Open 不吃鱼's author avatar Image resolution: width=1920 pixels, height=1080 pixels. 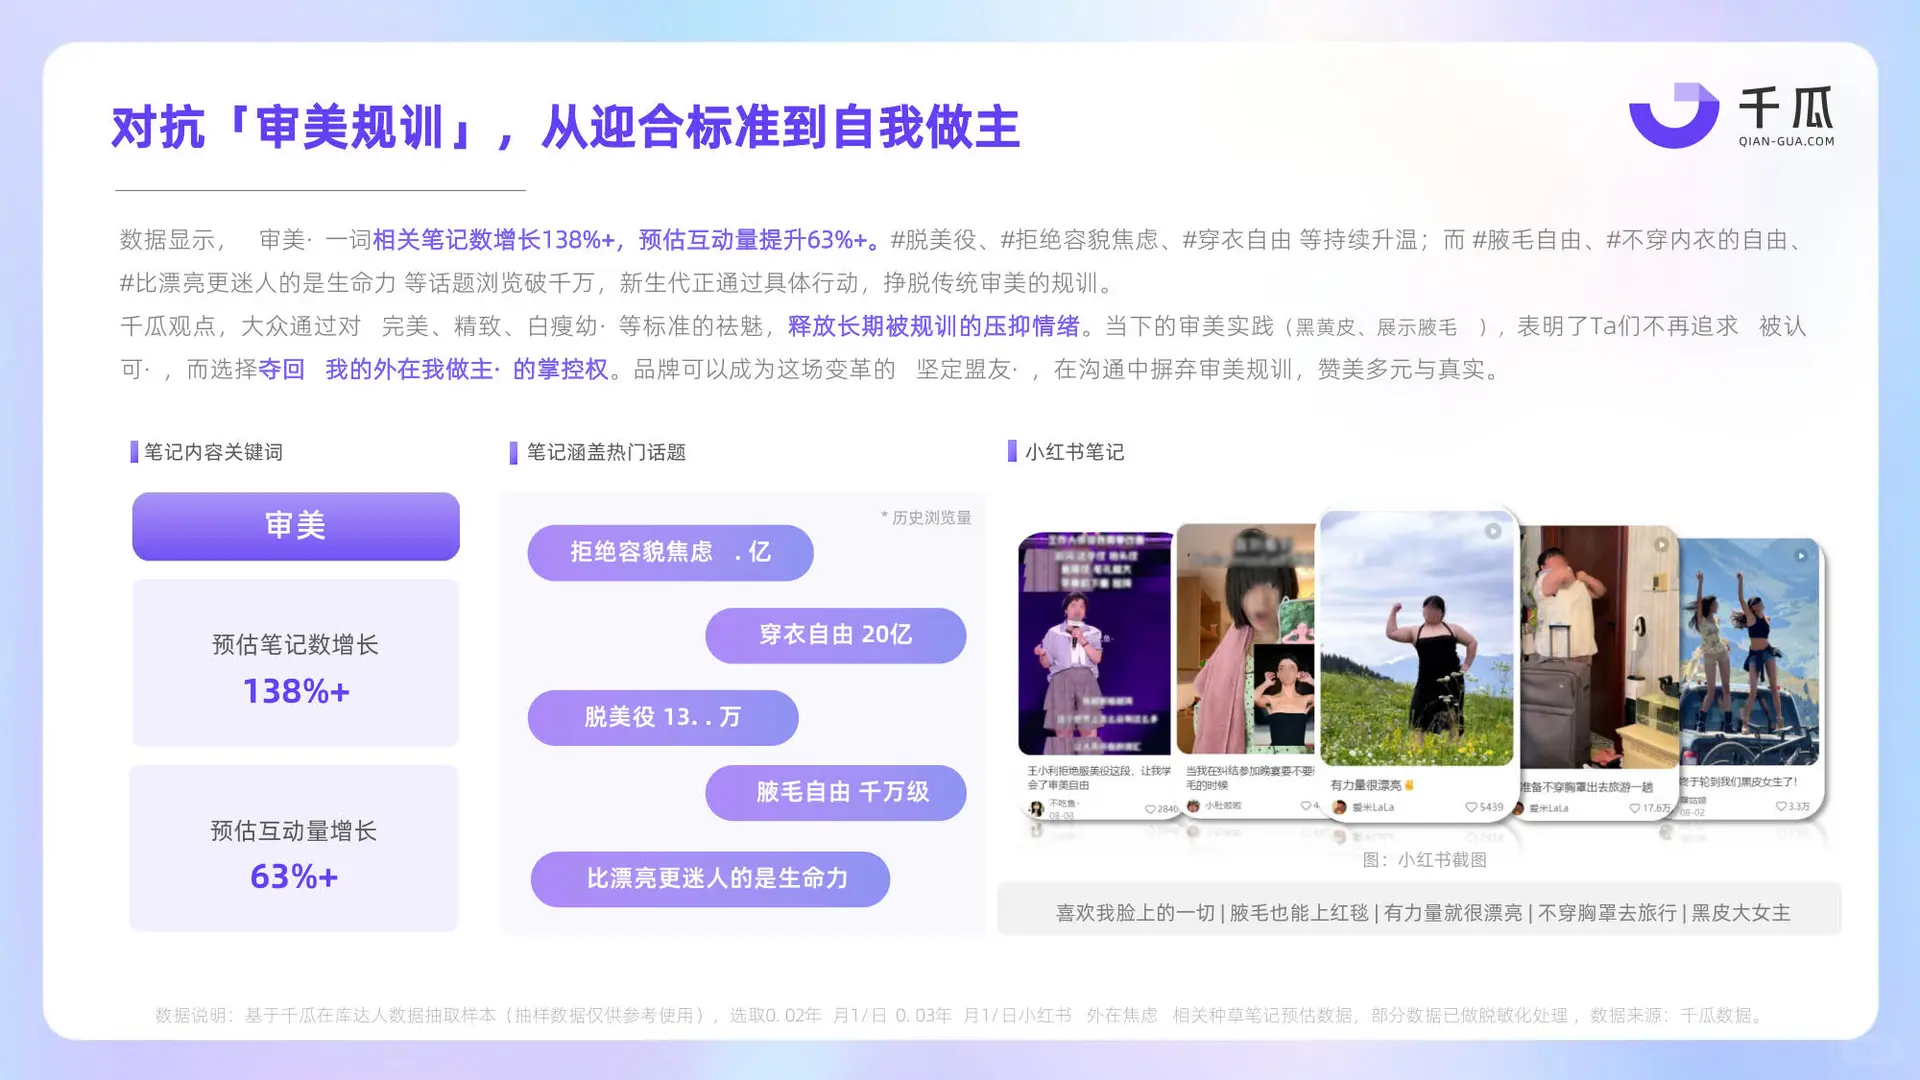[1035, 807]
